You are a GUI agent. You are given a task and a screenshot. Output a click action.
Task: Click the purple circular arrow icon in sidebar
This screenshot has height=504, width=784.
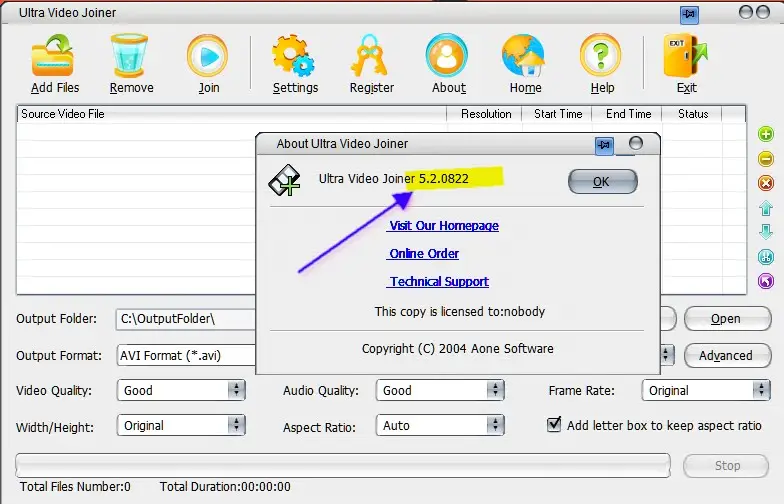[x=766, y=281]
